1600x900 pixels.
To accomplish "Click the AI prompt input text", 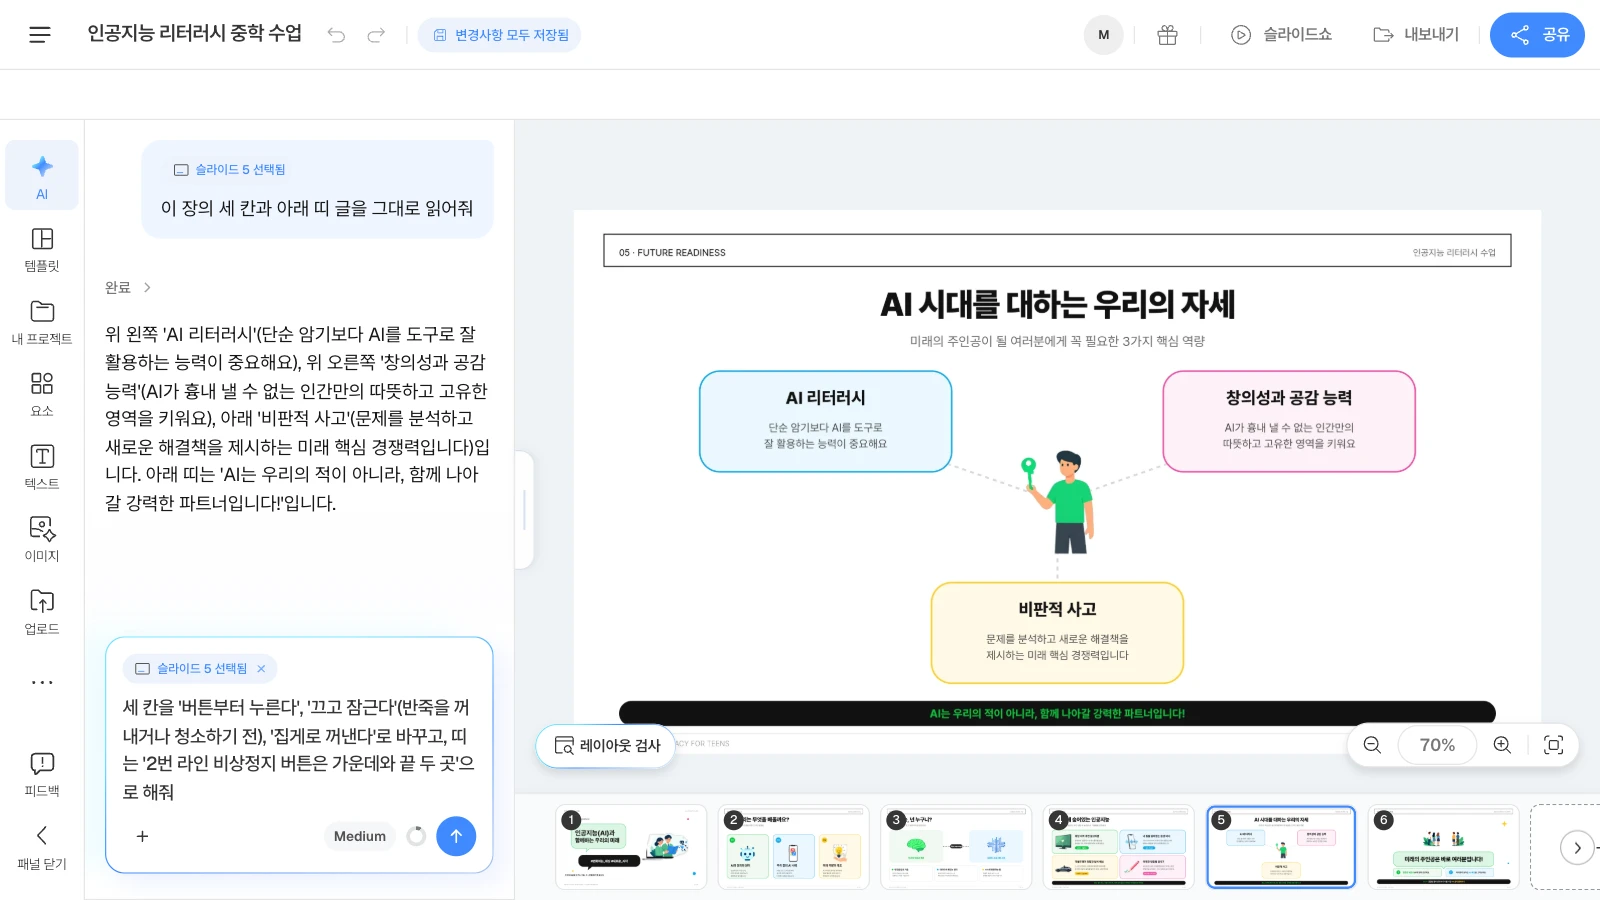I will click(298, 749).
